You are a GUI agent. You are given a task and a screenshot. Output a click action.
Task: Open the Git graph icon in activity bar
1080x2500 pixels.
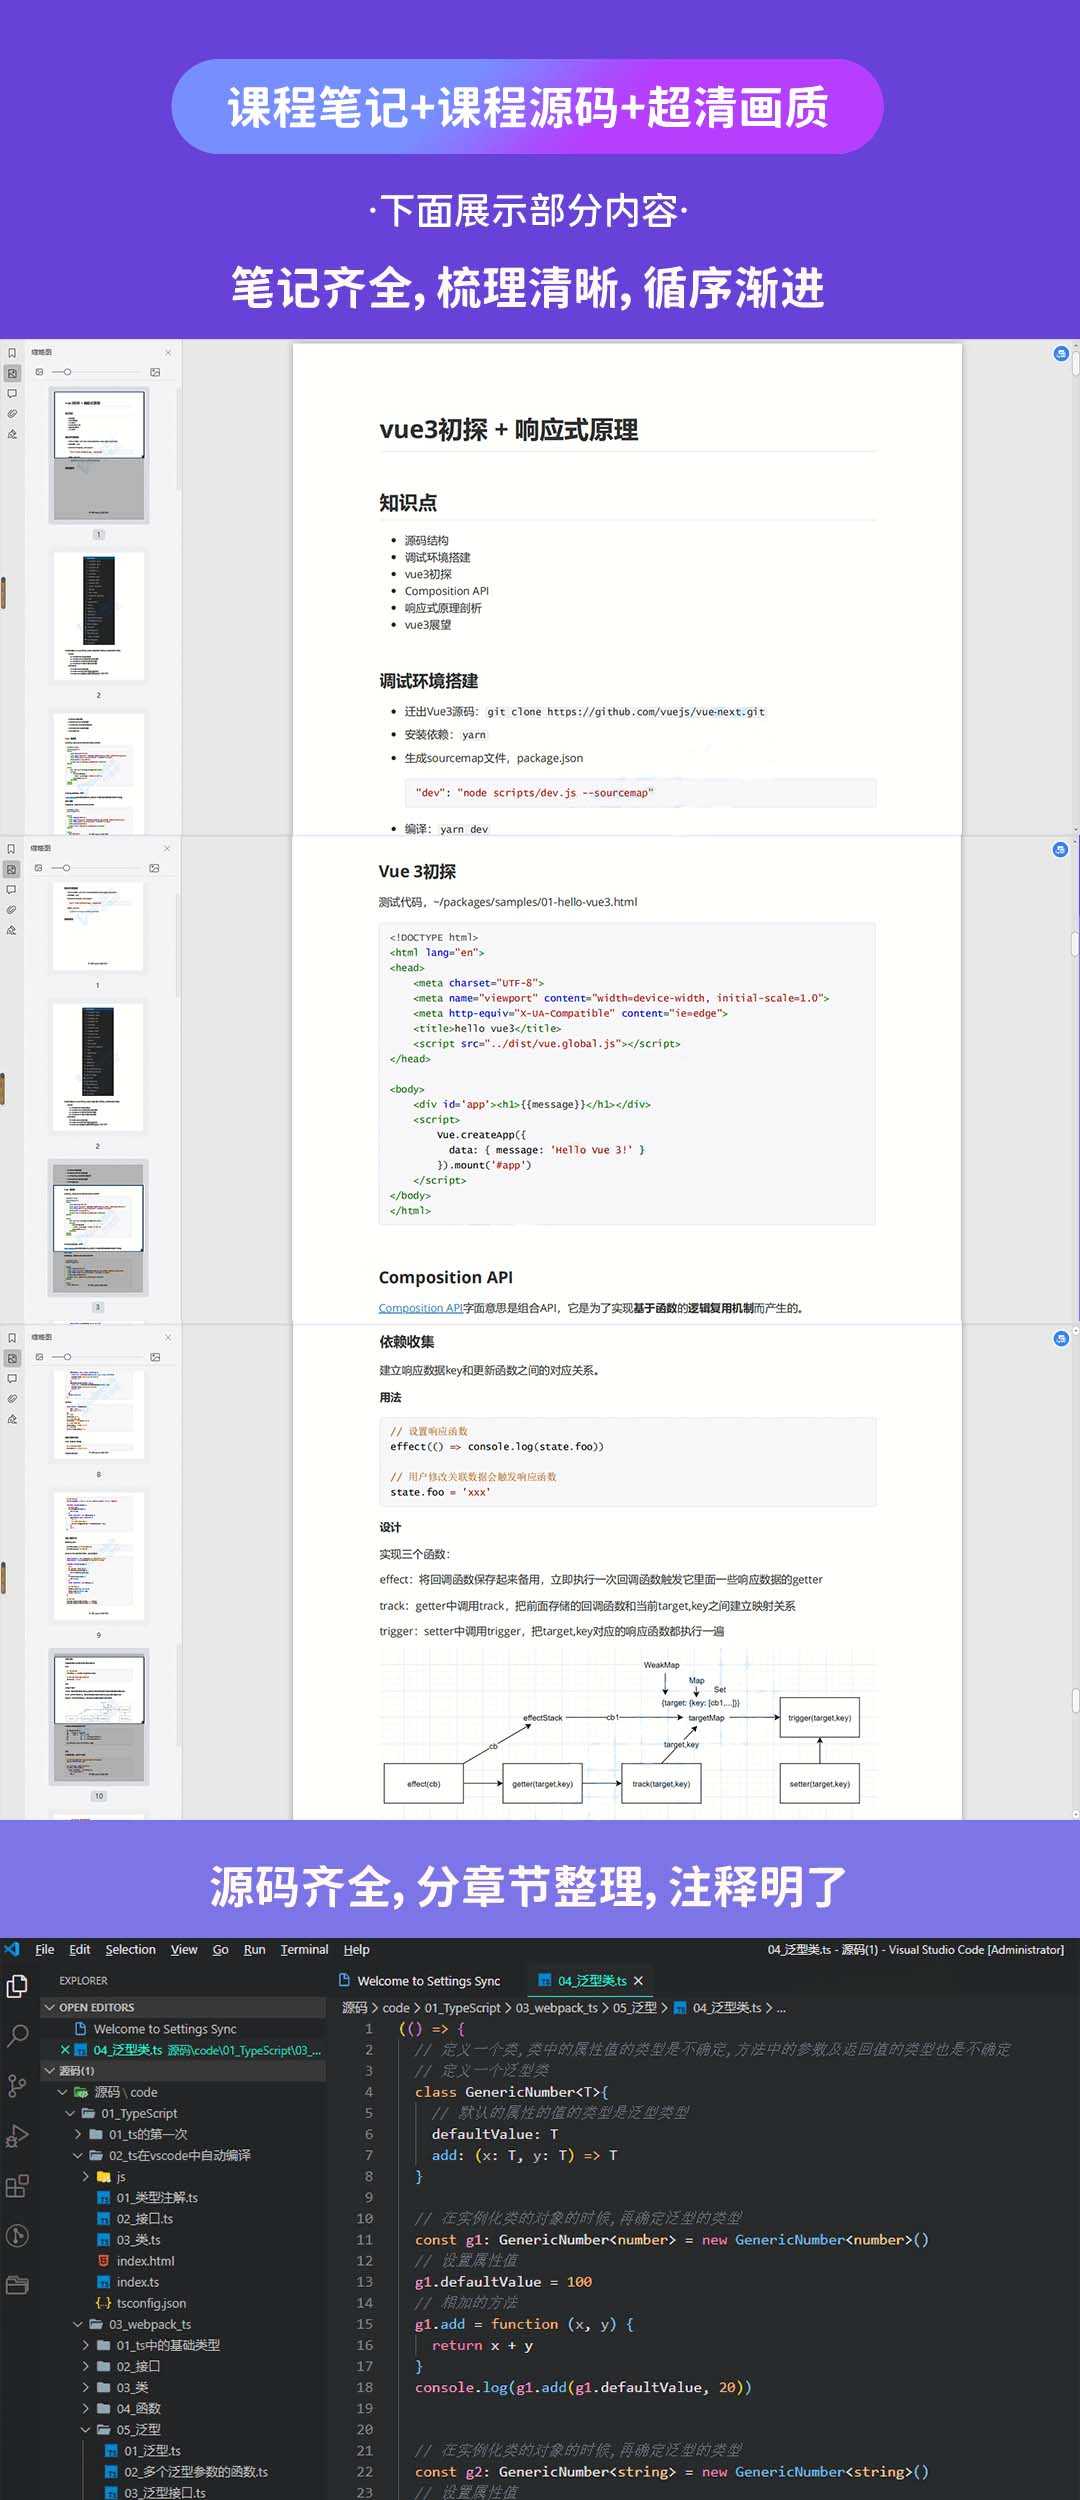click(x=17, y=2235)
